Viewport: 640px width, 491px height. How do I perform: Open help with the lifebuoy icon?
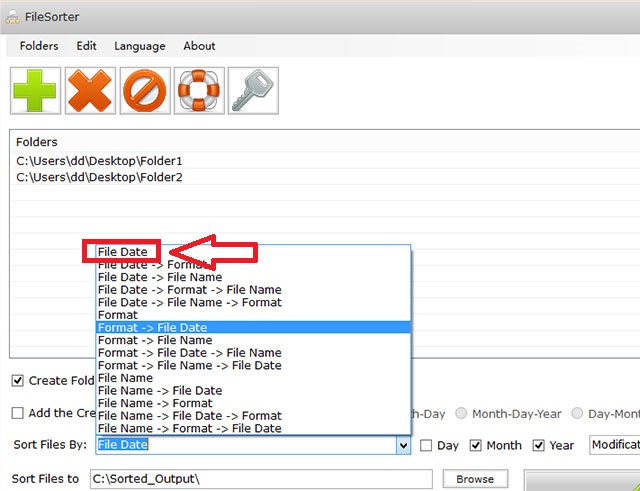199,91
